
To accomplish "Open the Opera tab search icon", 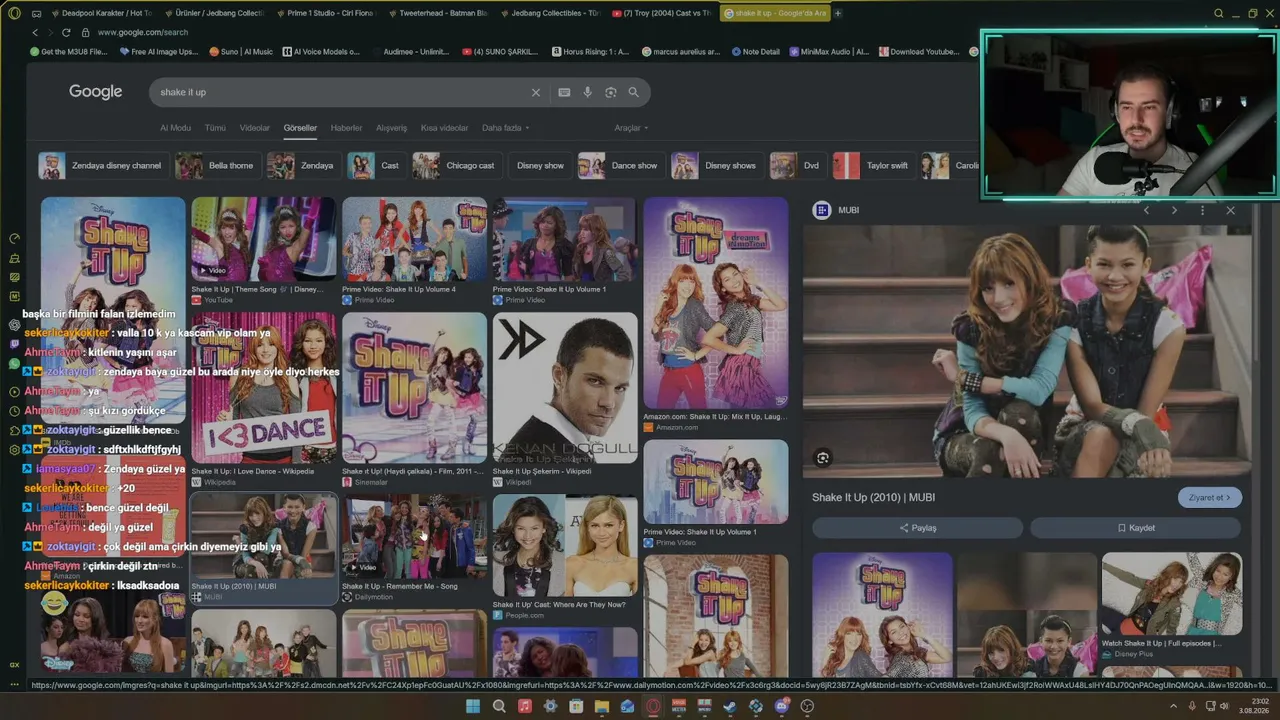I will 1218,13.
